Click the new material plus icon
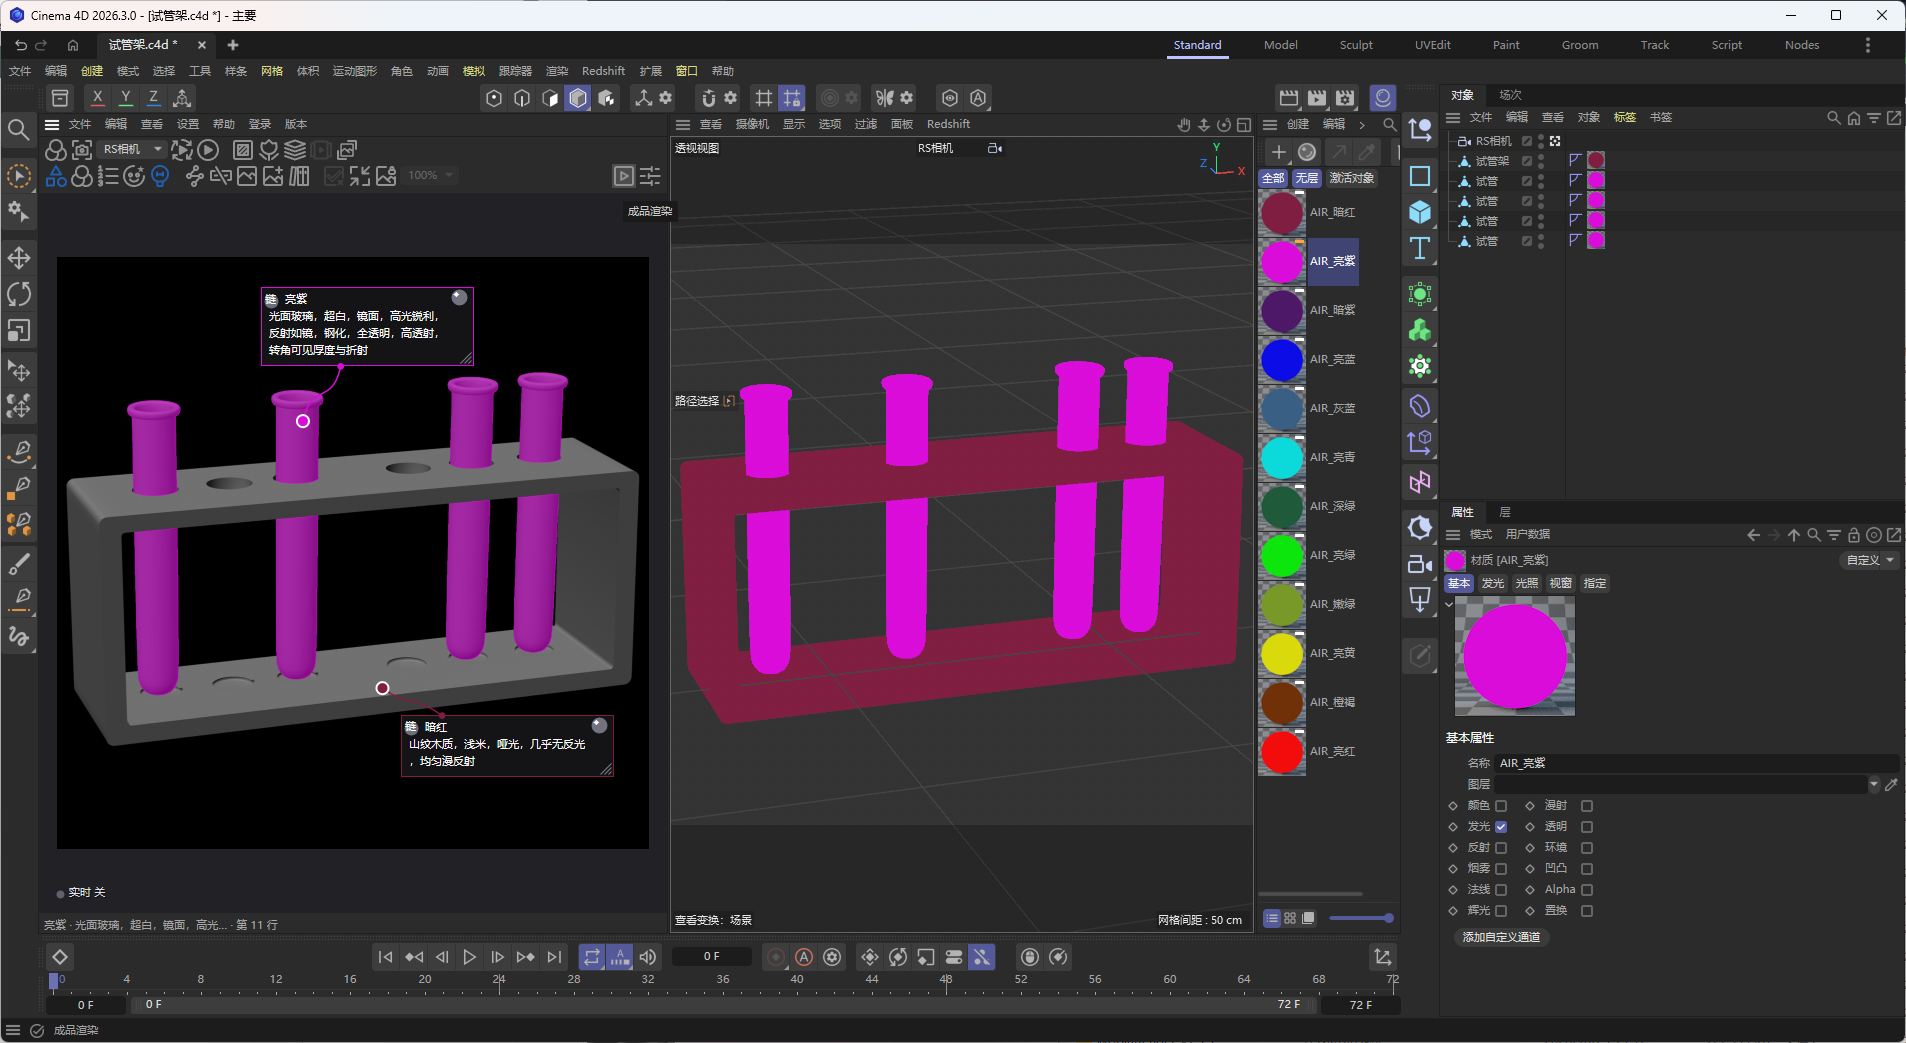The width and height of the screenshot is (1906, 1043). (1278, 152)
